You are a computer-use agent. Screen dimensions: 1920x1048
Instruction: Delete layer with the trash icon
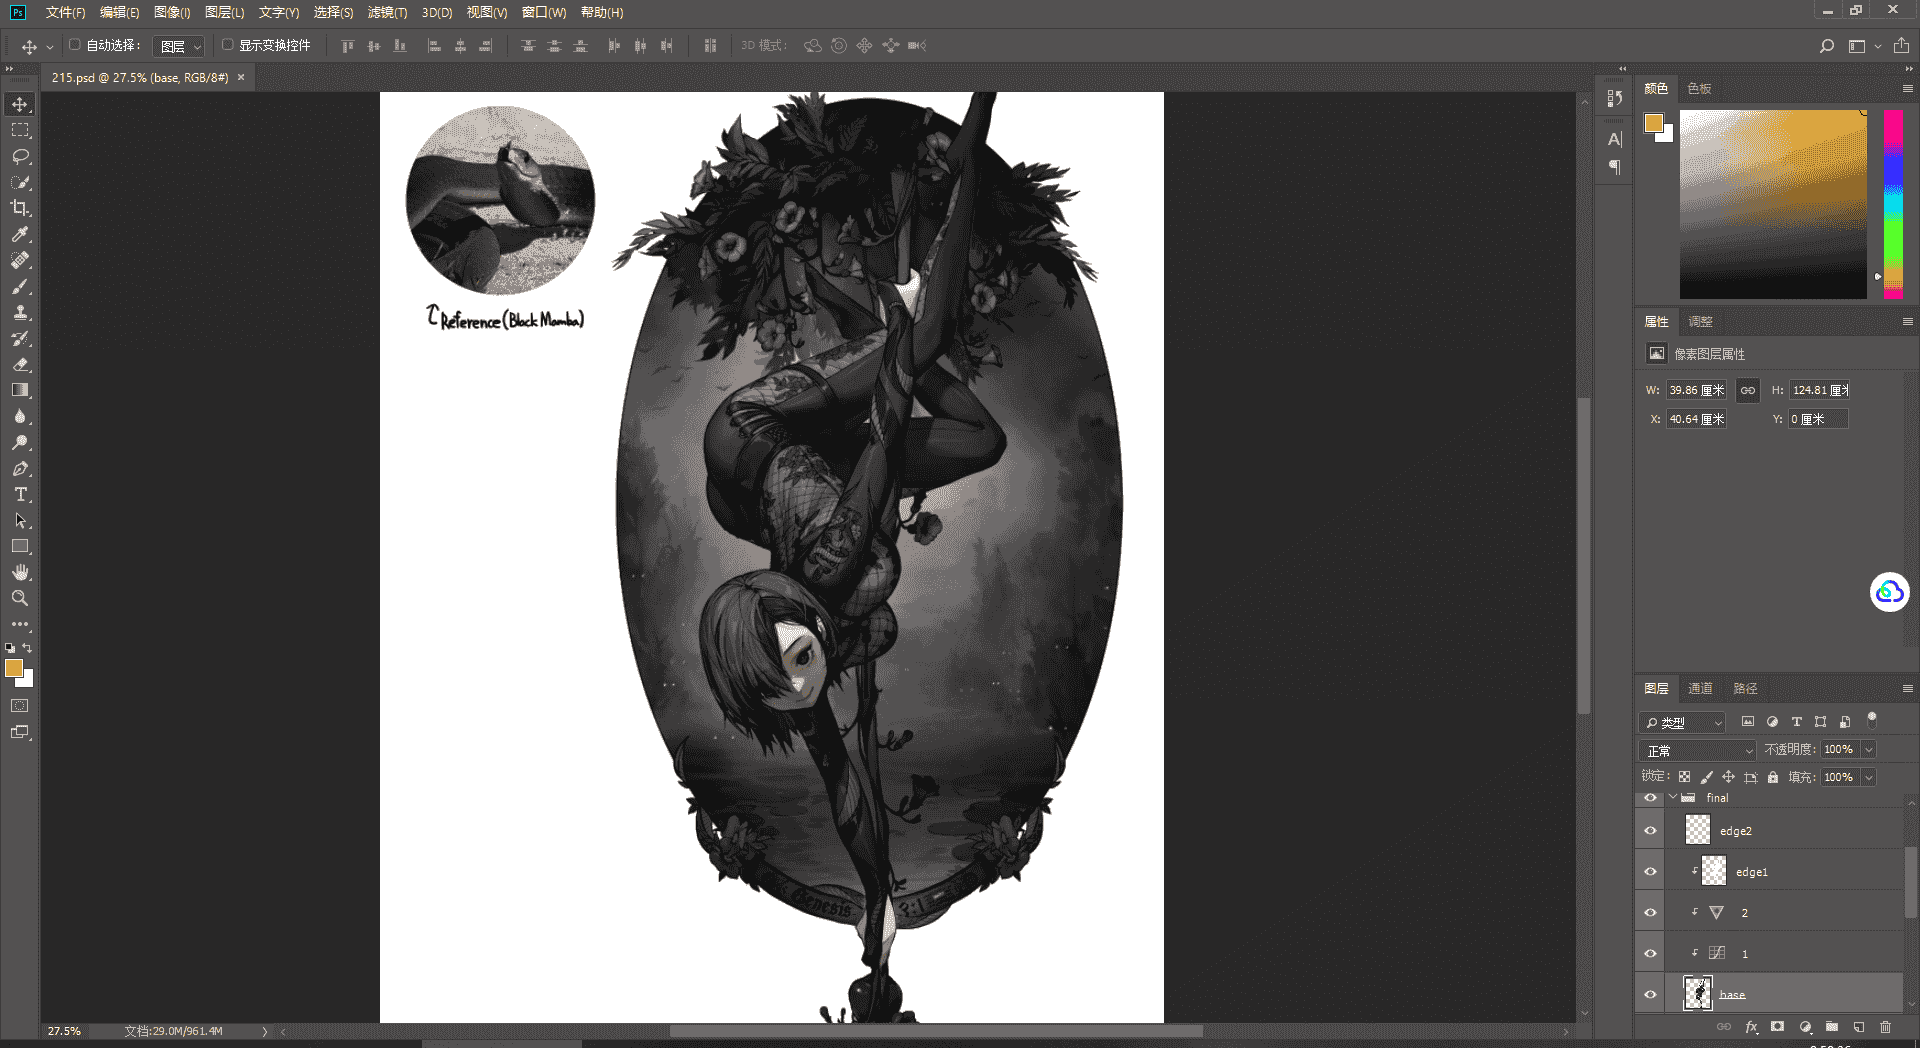(1885, 1027)
